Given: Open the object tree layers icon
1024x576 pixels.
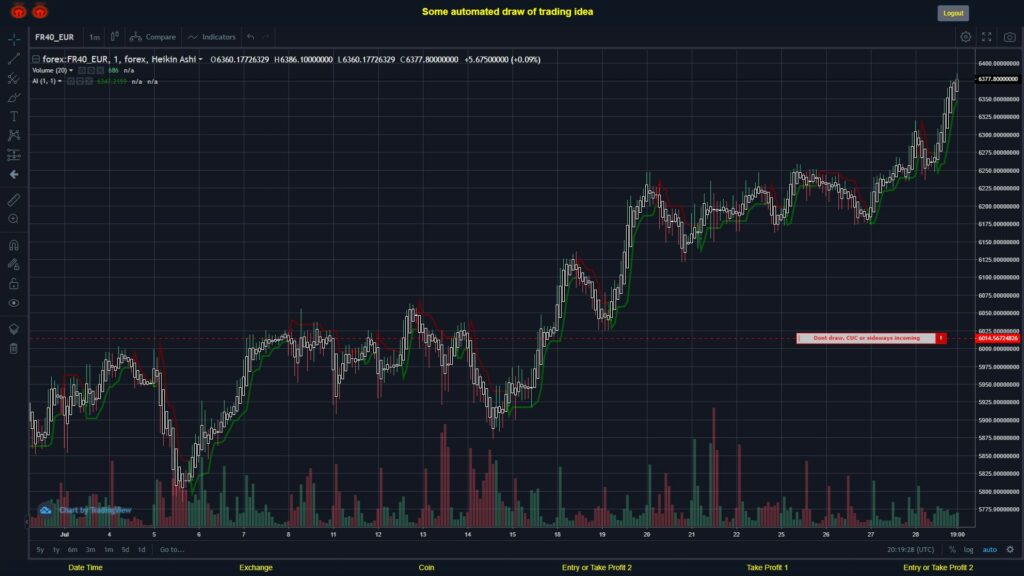Looking at the screenshot, I should click(14, 328).
